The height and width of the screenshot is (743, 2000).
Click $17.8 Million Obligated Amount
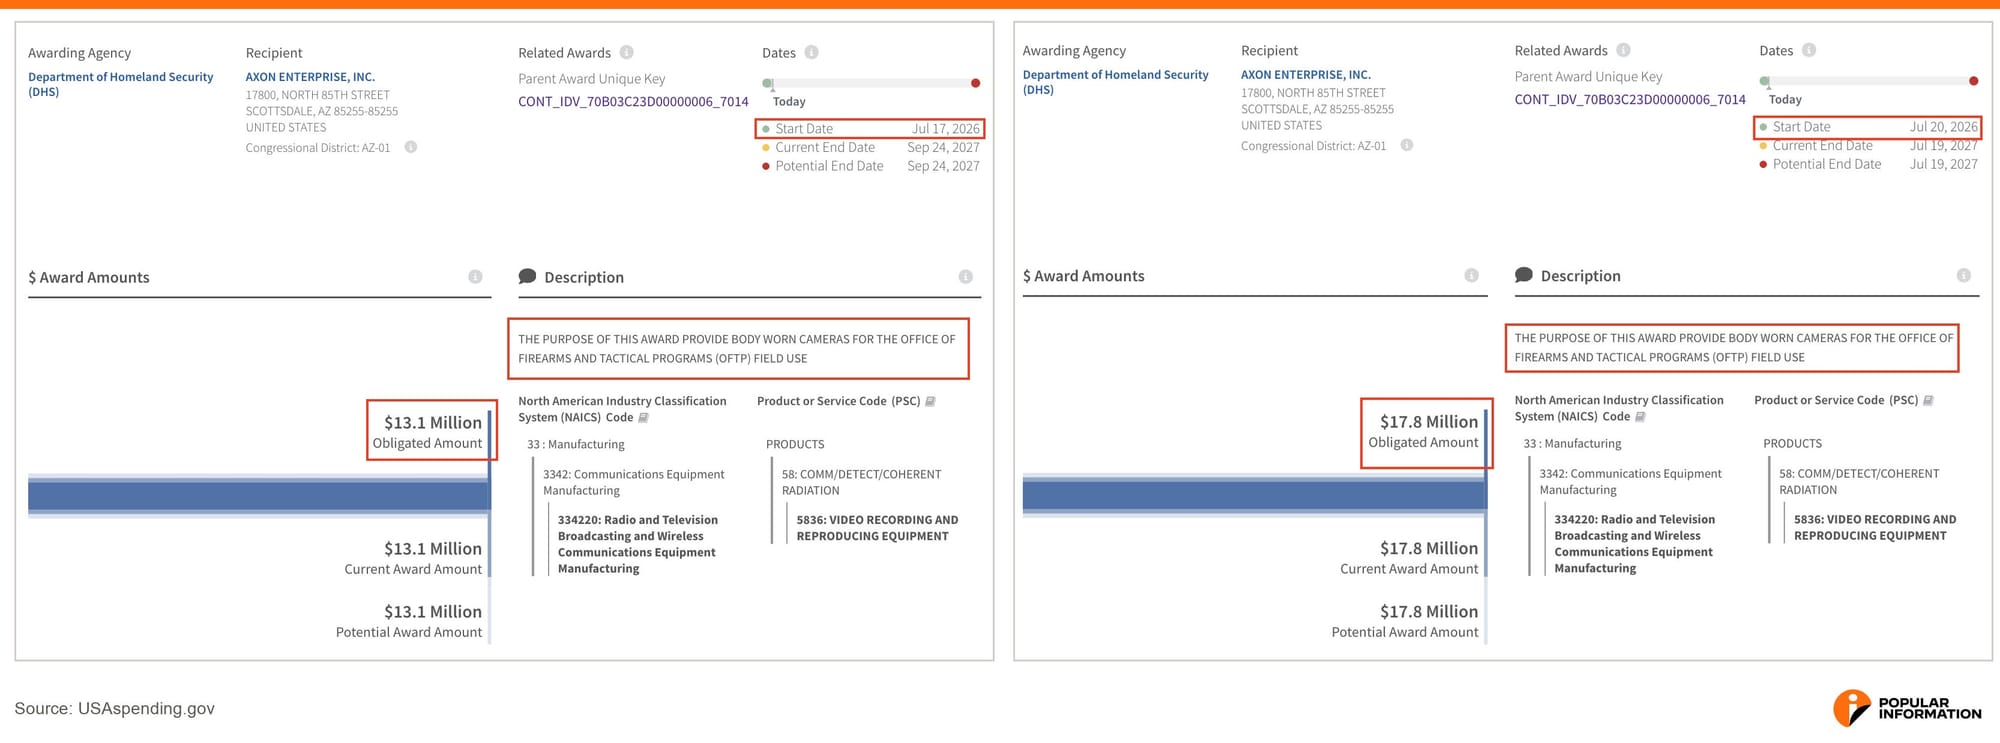coord(1423,431)
